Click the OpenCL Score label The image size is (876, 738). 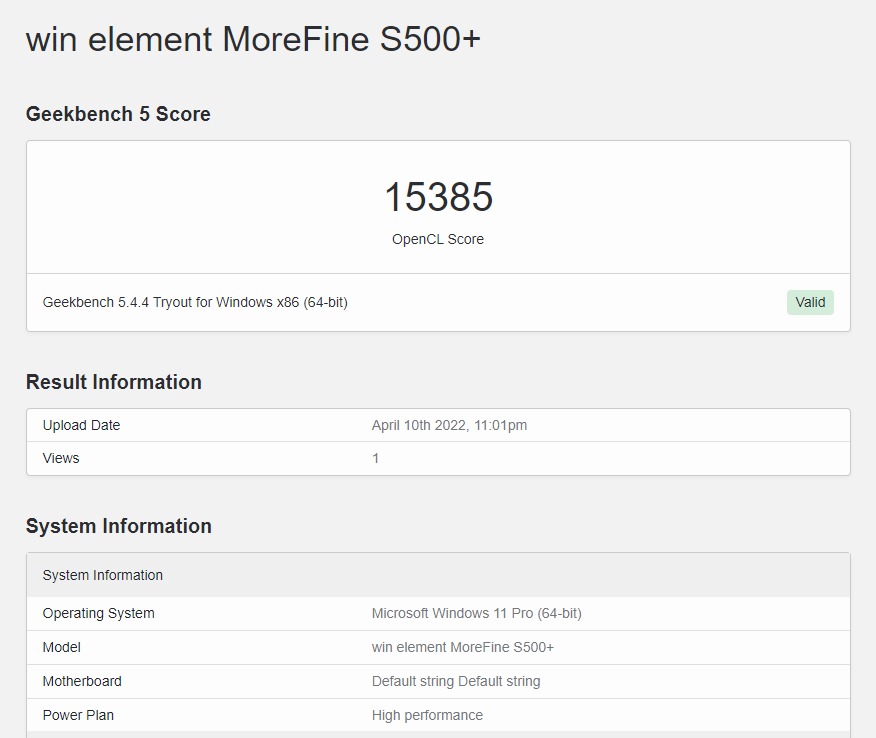tap(438, 239)
